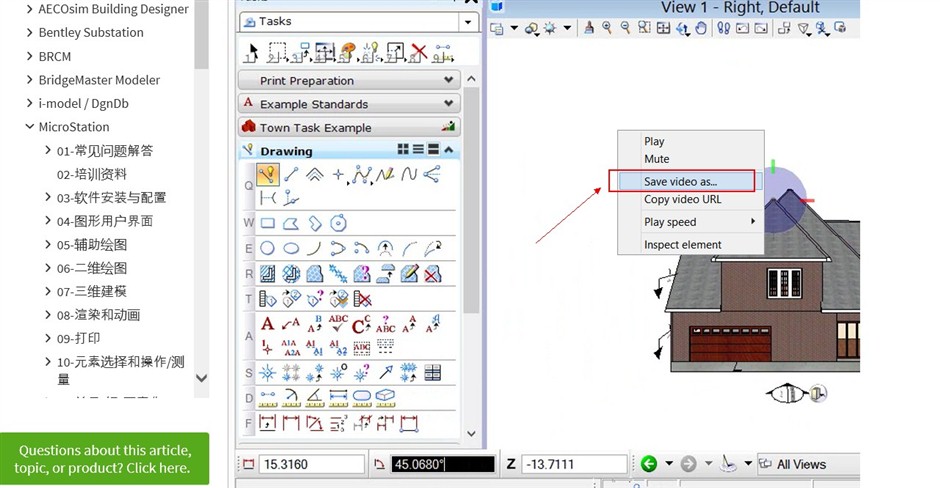Click the Town Task Example header
Screen dimensions: 940x488
pyautogui.click(x=350, y=127)
